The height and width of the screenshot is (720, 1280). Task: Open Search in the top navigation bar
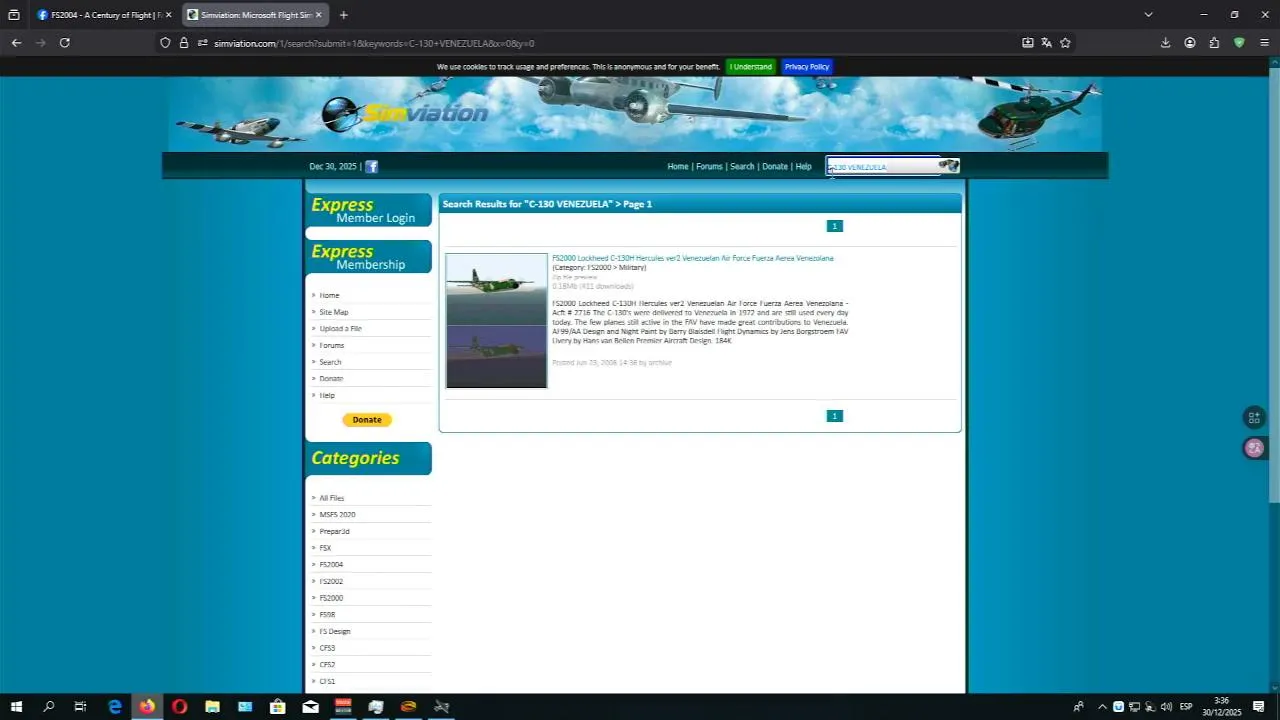point(742,167)
